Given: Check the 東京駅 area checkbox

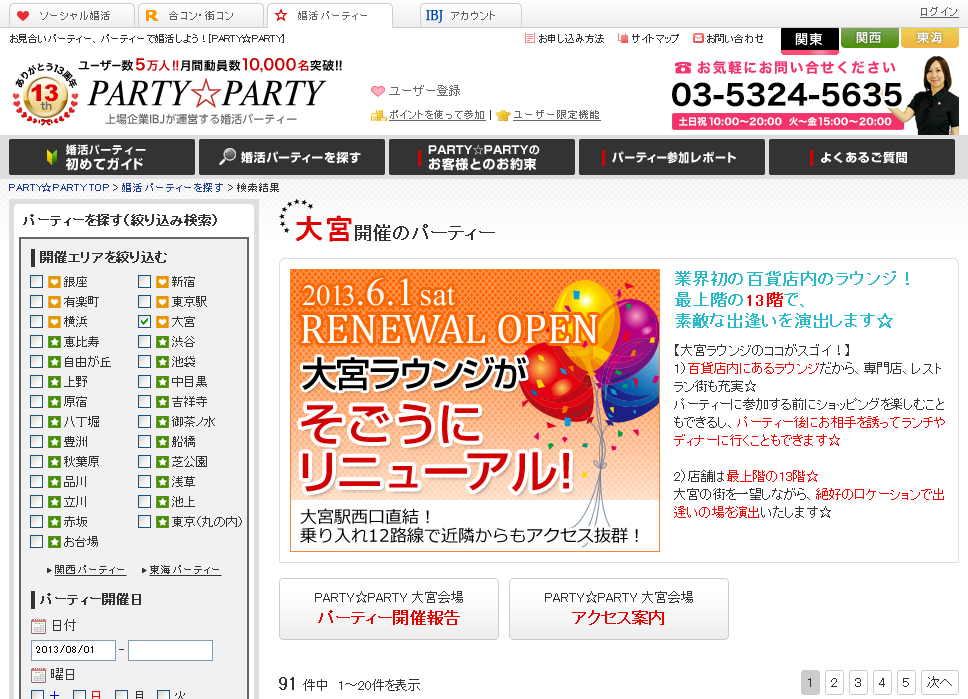Looking at the screenshot, I should [144, 302].
